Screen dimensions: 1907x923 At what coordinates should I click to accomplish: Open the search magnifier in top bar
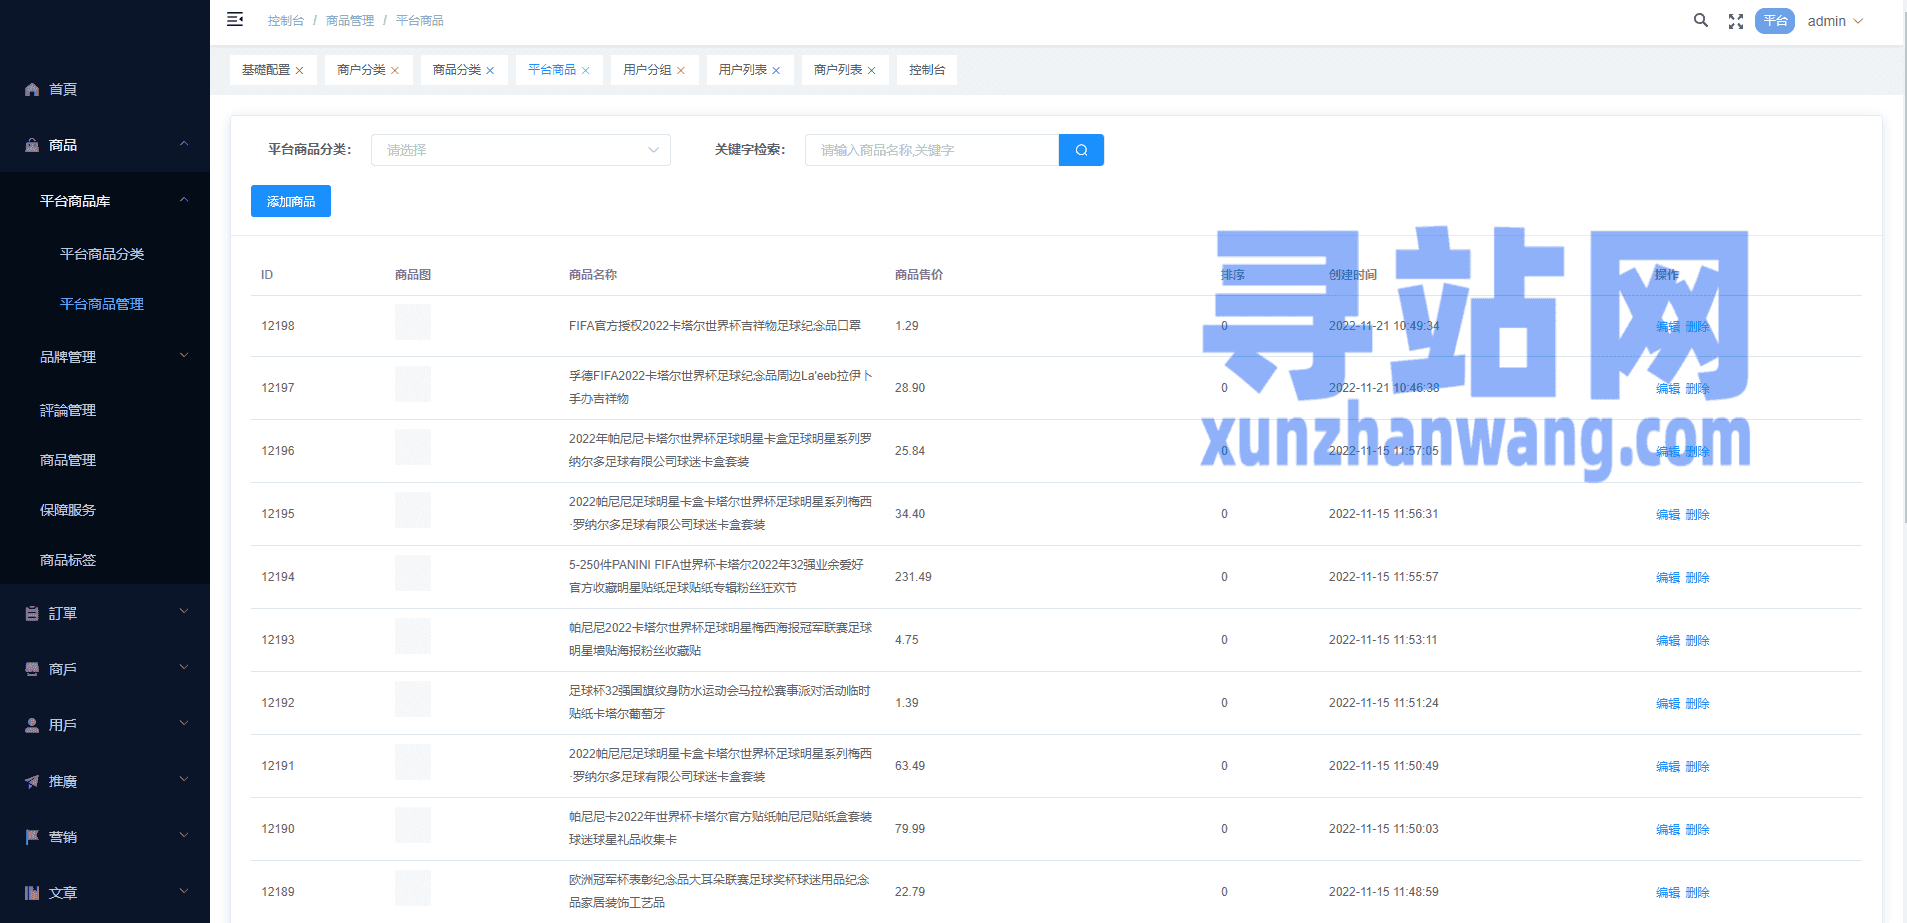[x=1700, y=20]
